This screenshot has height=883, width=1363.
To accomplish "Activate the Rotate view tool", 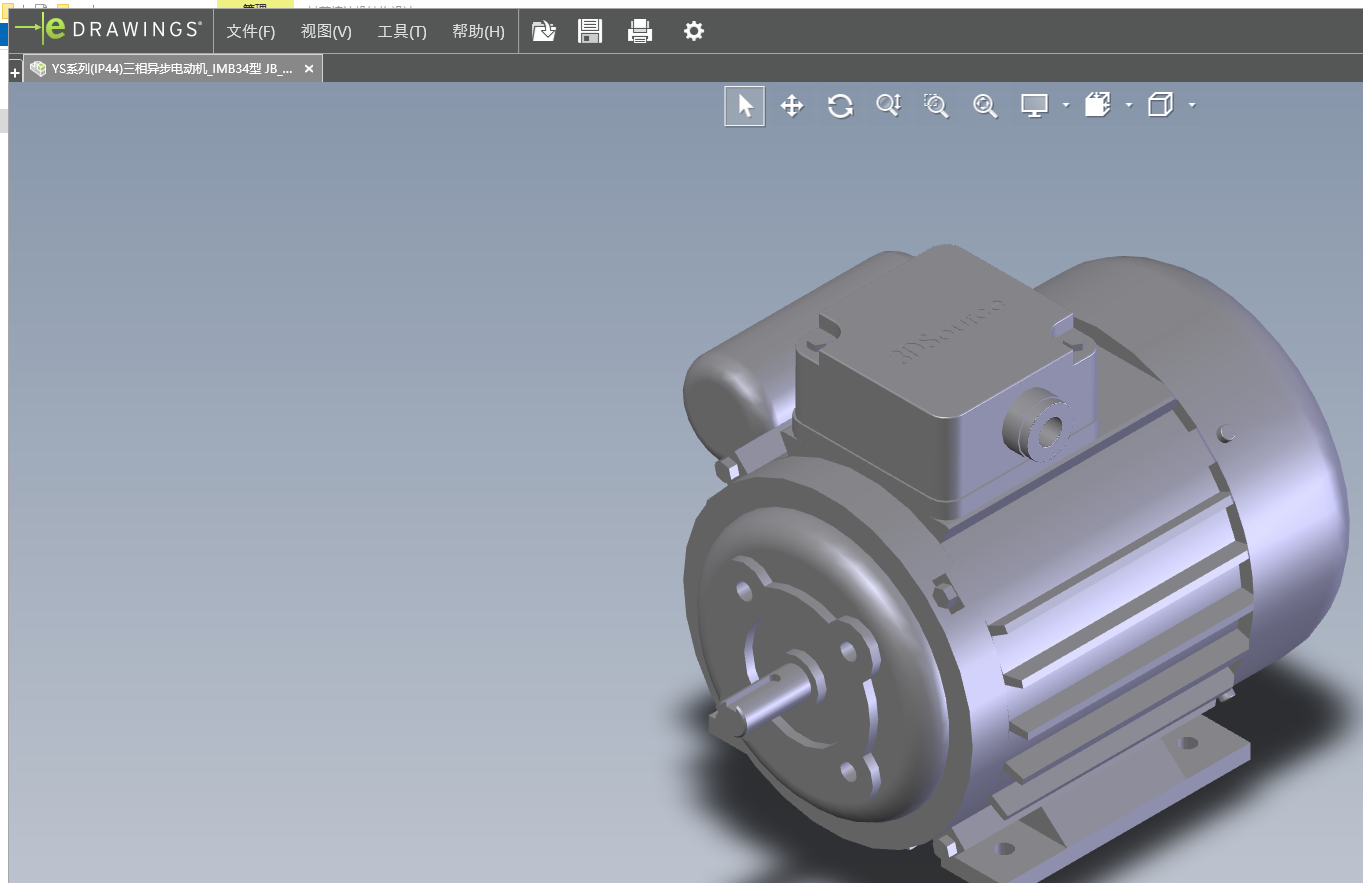I will click(x=840, y=106).
